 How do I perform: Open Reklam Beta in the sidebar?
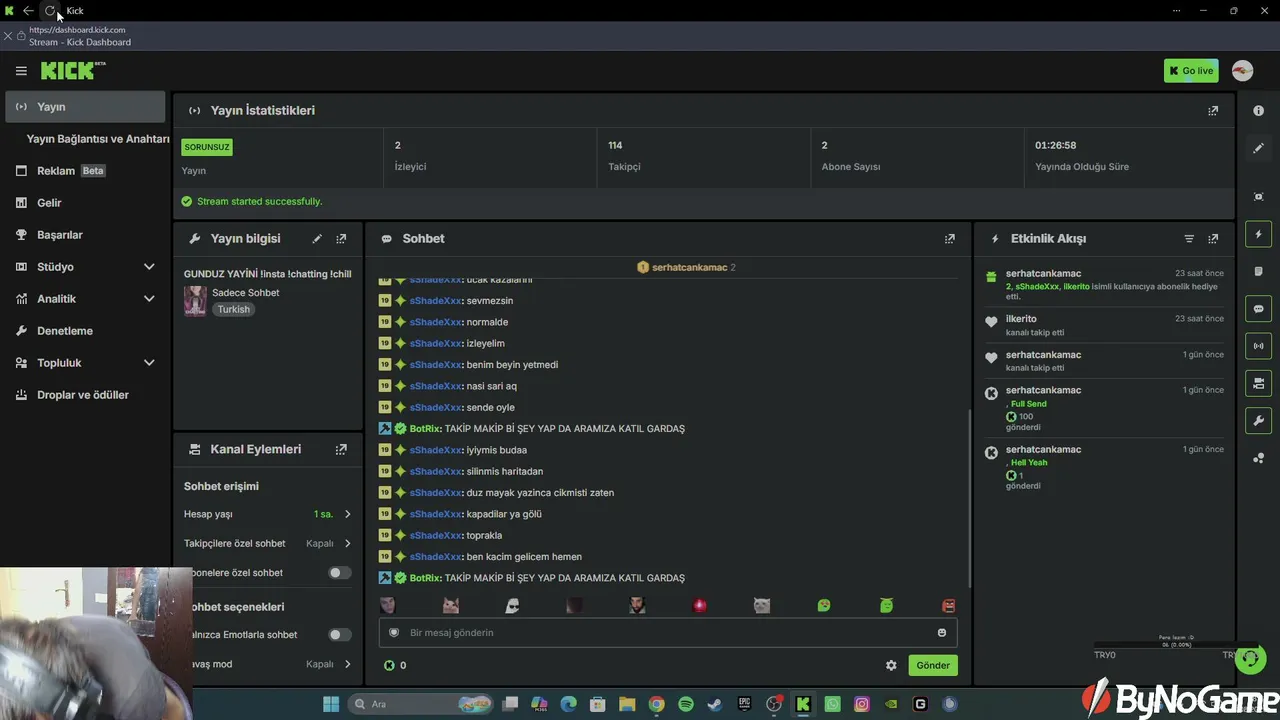tap(84, 171)
